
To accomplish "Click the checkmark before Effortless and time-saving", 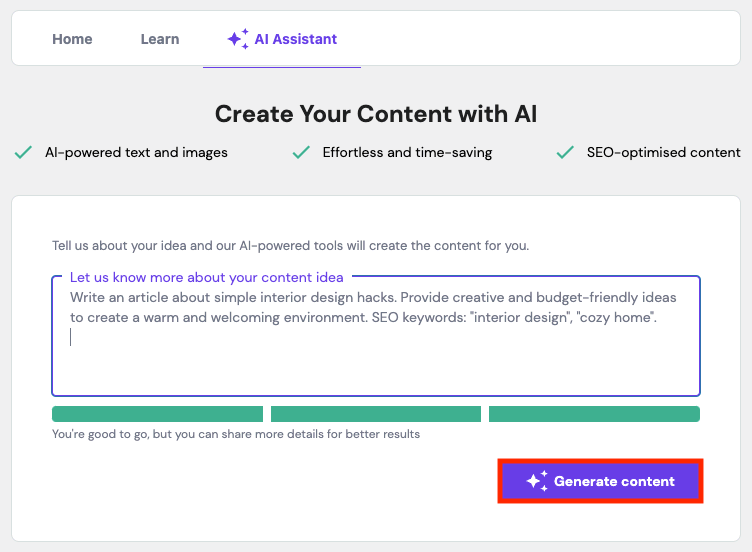I will click(300, 153).
